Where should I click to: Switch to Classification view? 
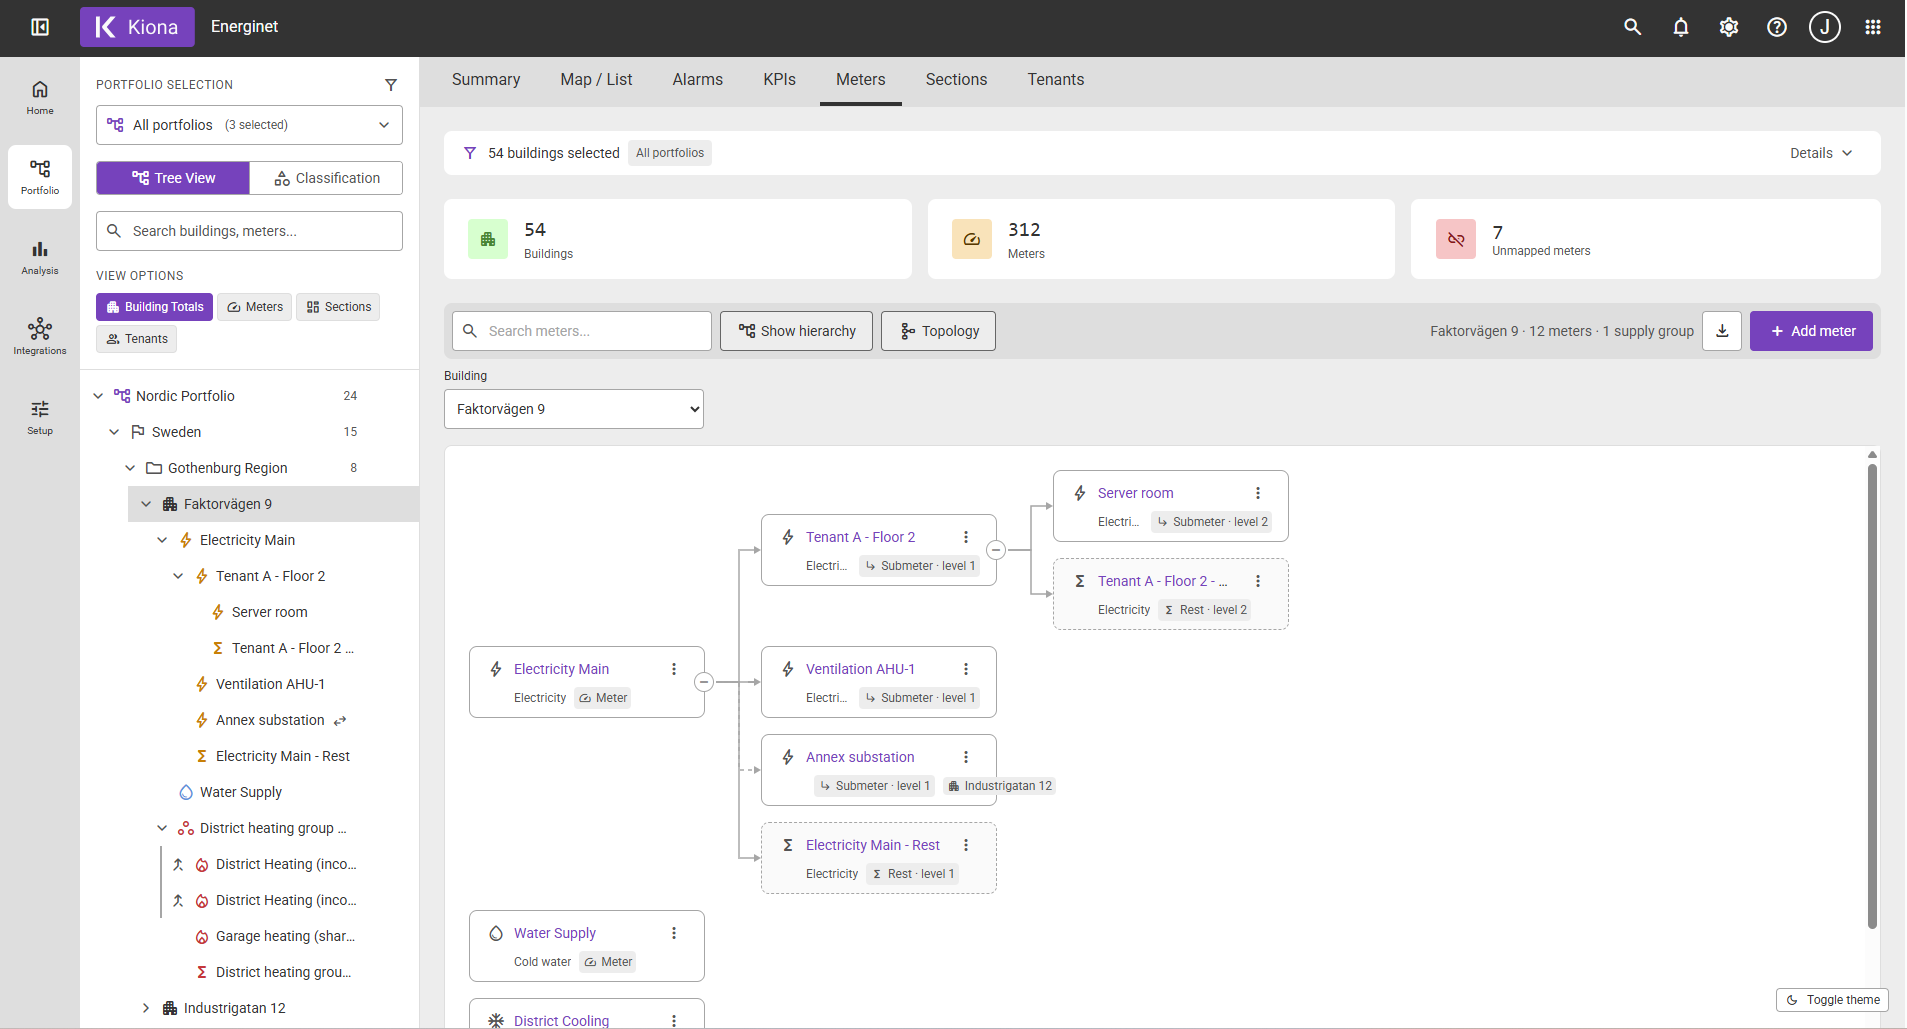tap(326, 178)
